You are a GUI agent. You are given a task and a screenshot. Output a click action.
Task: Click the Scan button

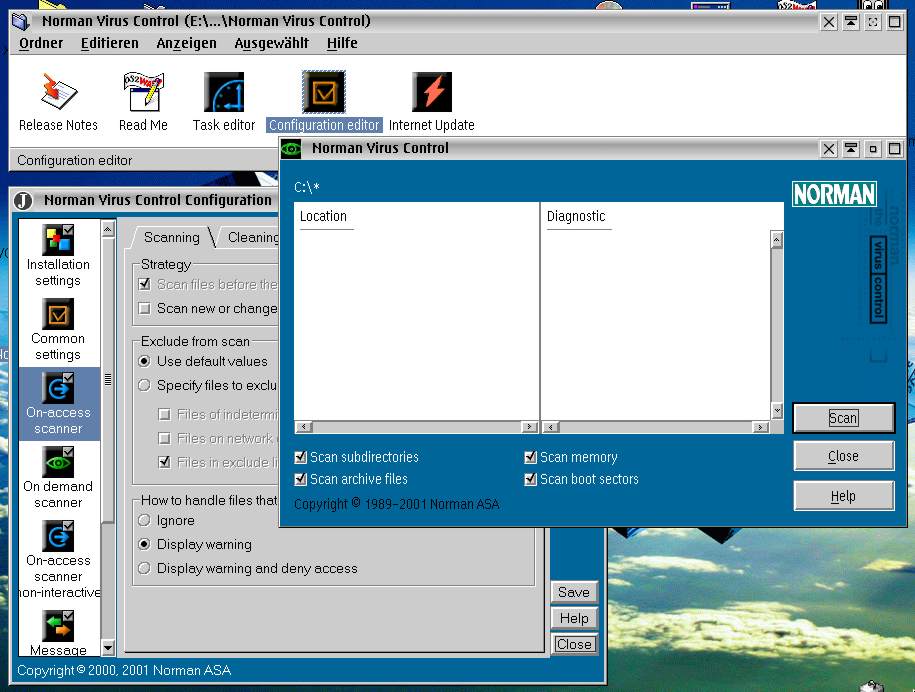click(x=843, y=418)
